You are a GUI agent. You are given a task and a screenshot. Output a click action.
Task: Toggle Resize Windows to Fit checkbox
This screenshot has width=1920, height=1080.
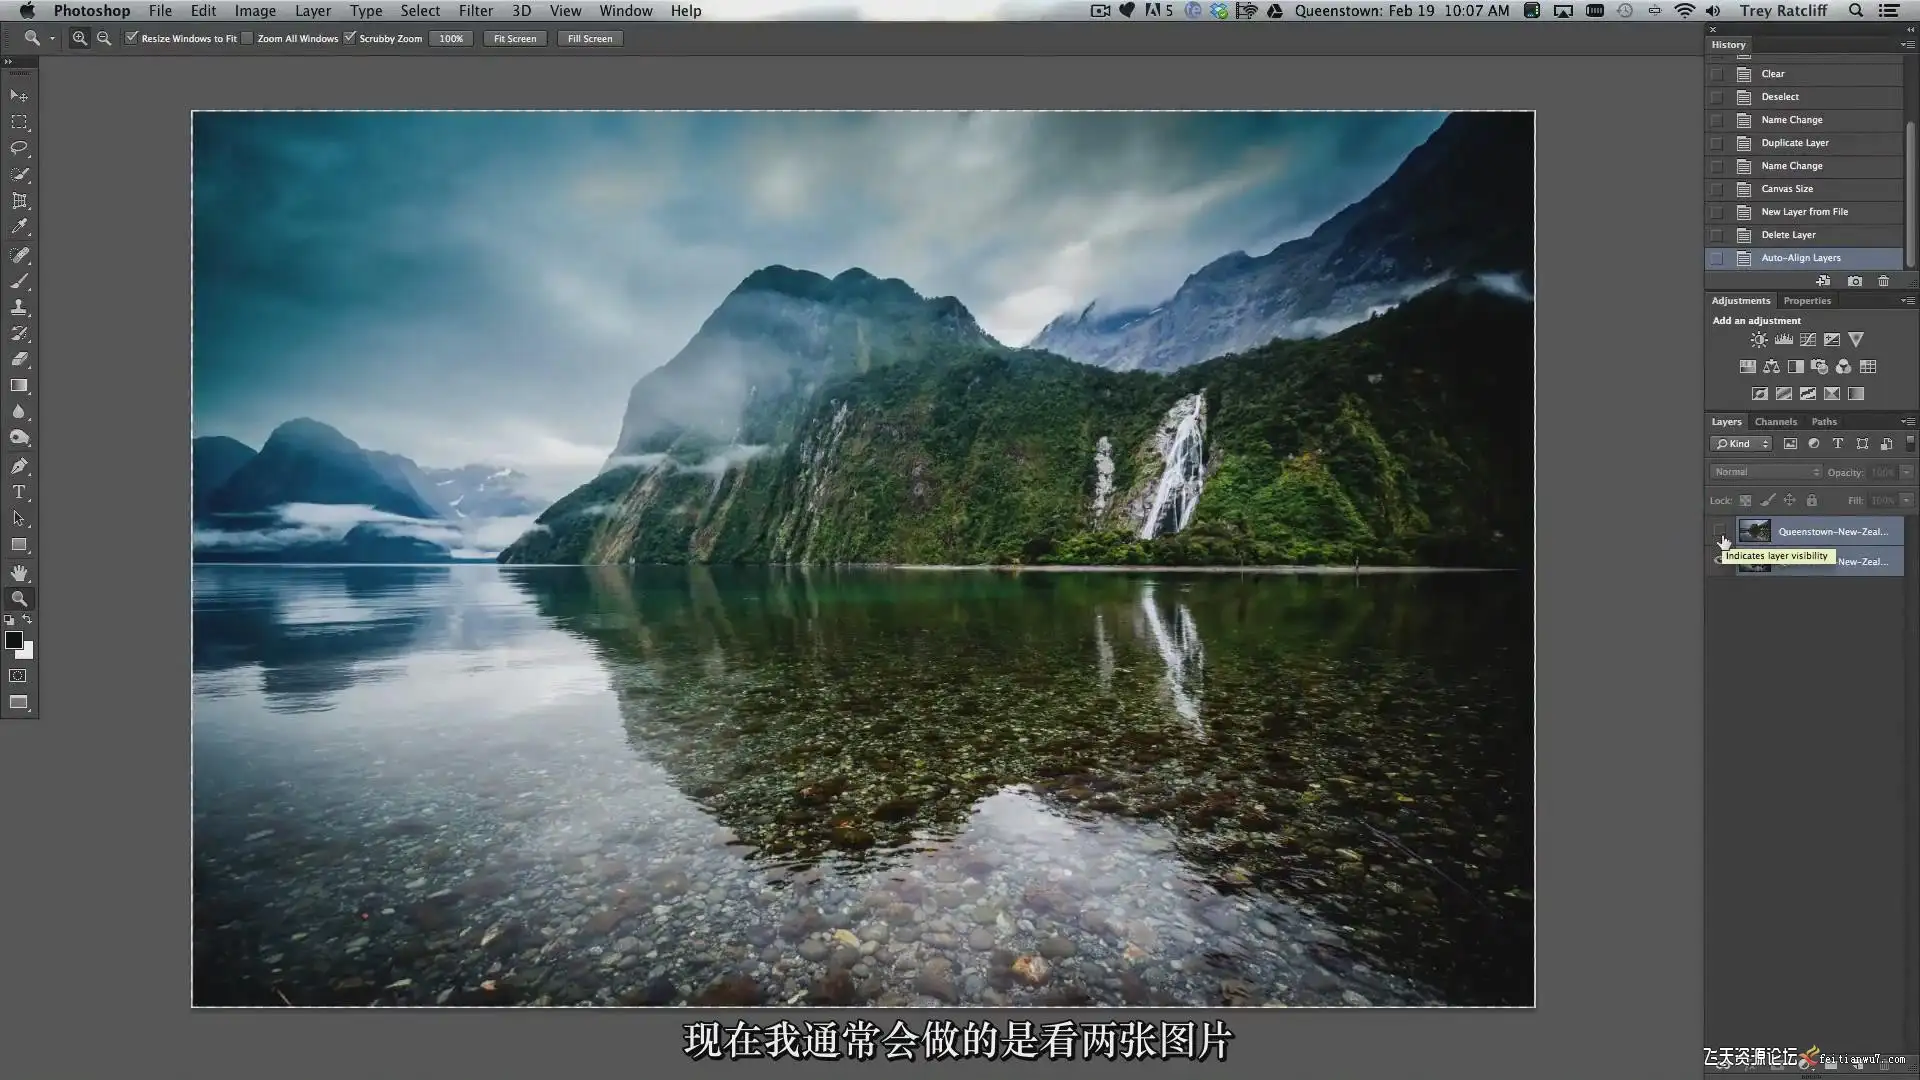[x=131, y=38]
